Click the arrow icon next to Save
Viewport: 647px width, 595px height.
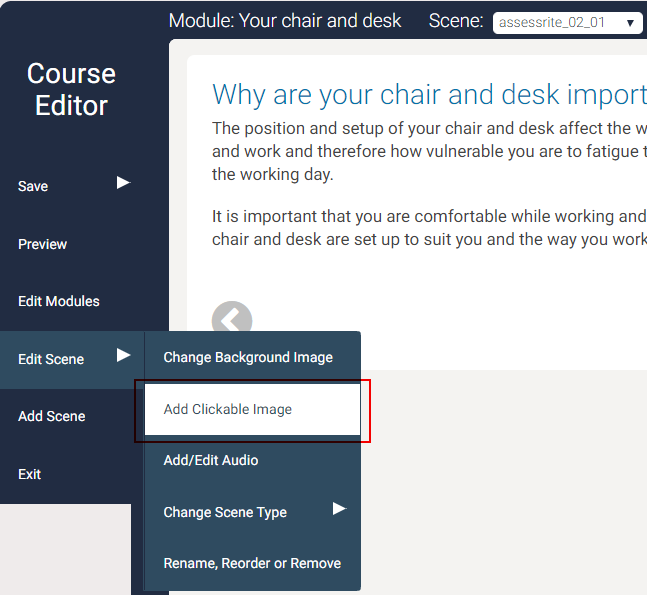123,183
